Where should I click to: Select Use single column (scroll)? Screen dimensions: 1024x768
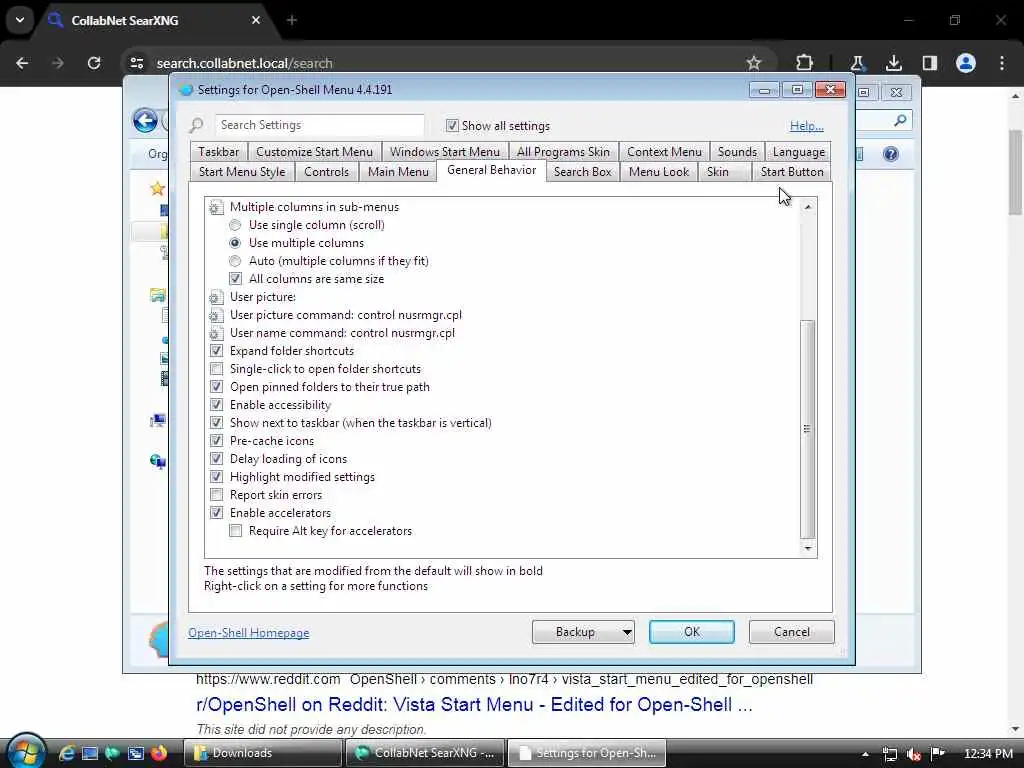coord(235,225)
